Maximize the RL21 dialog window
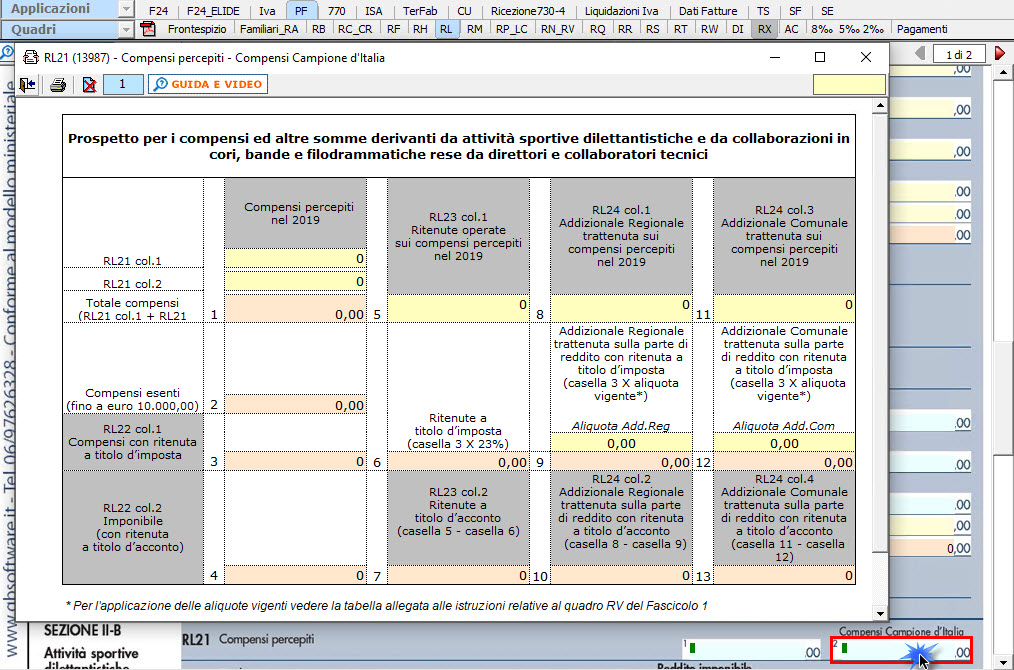Image resolution: width=1014 pixels, height=670 pixels. pos(820,57)
